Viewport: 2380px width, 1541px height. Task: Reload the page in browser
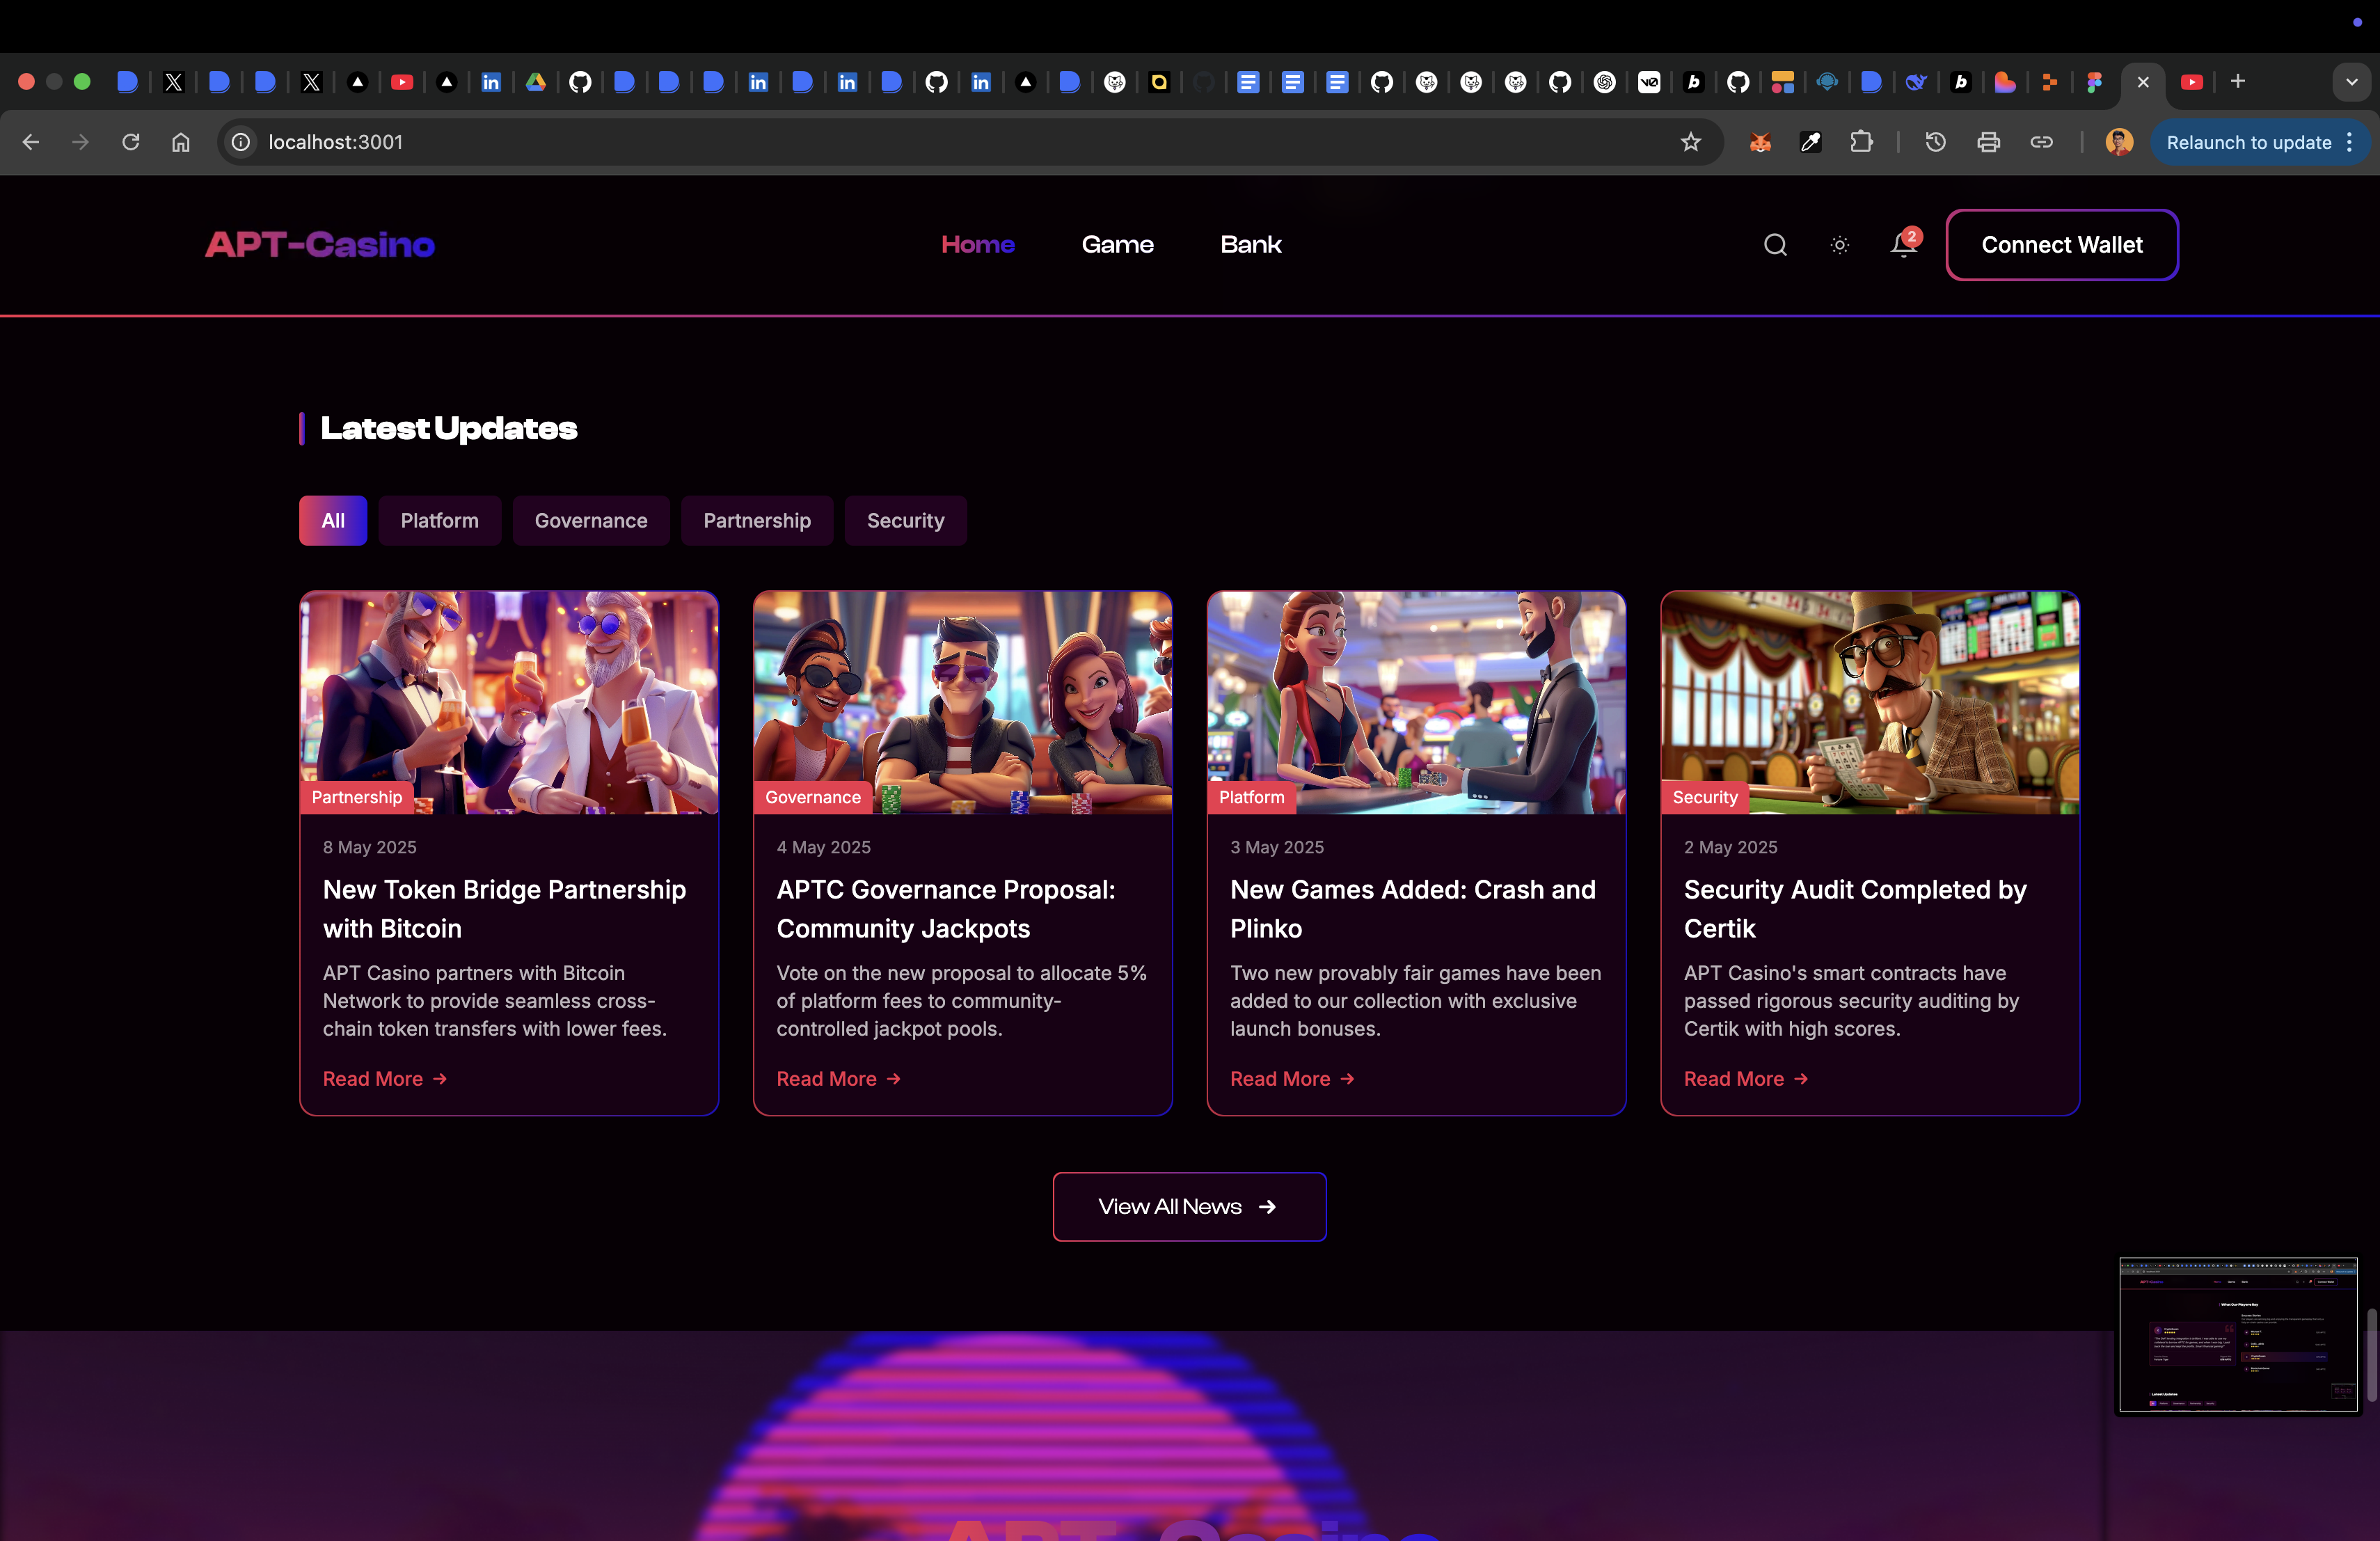[x=131, y=142]
